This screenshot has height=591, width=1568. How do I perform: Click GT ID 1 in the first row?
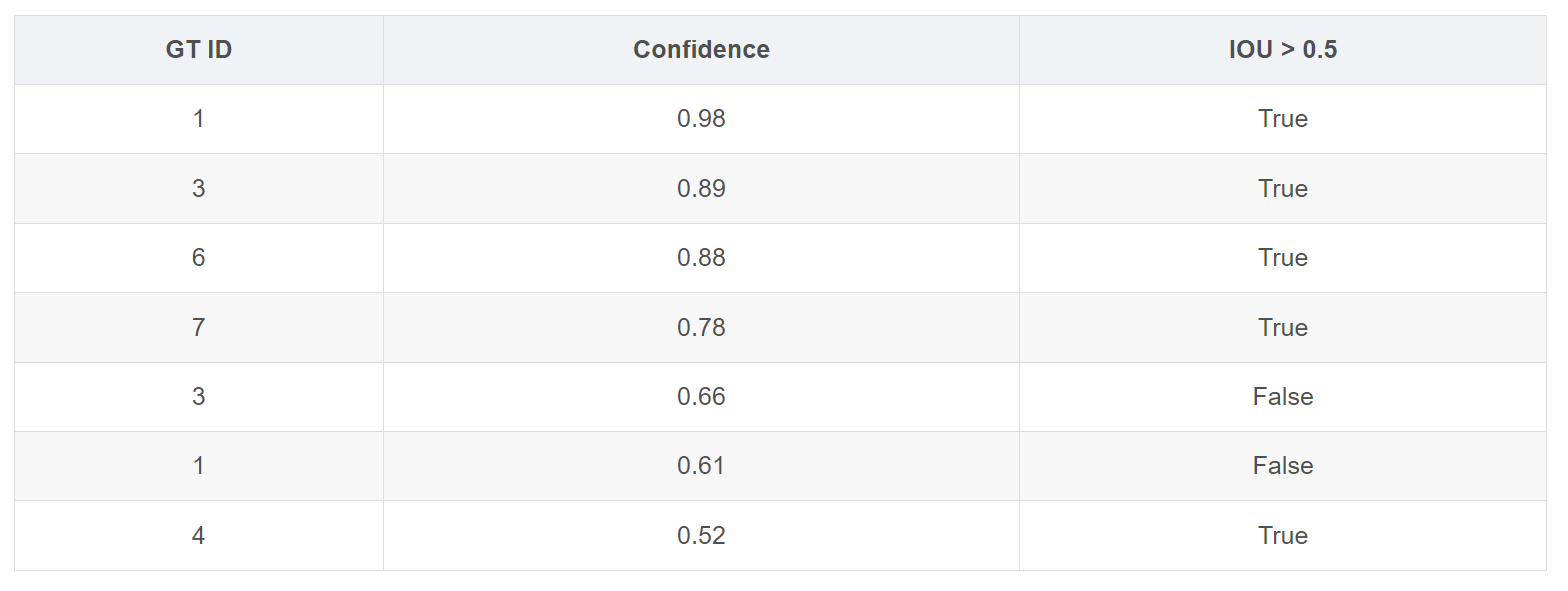(x=199, y=119)
